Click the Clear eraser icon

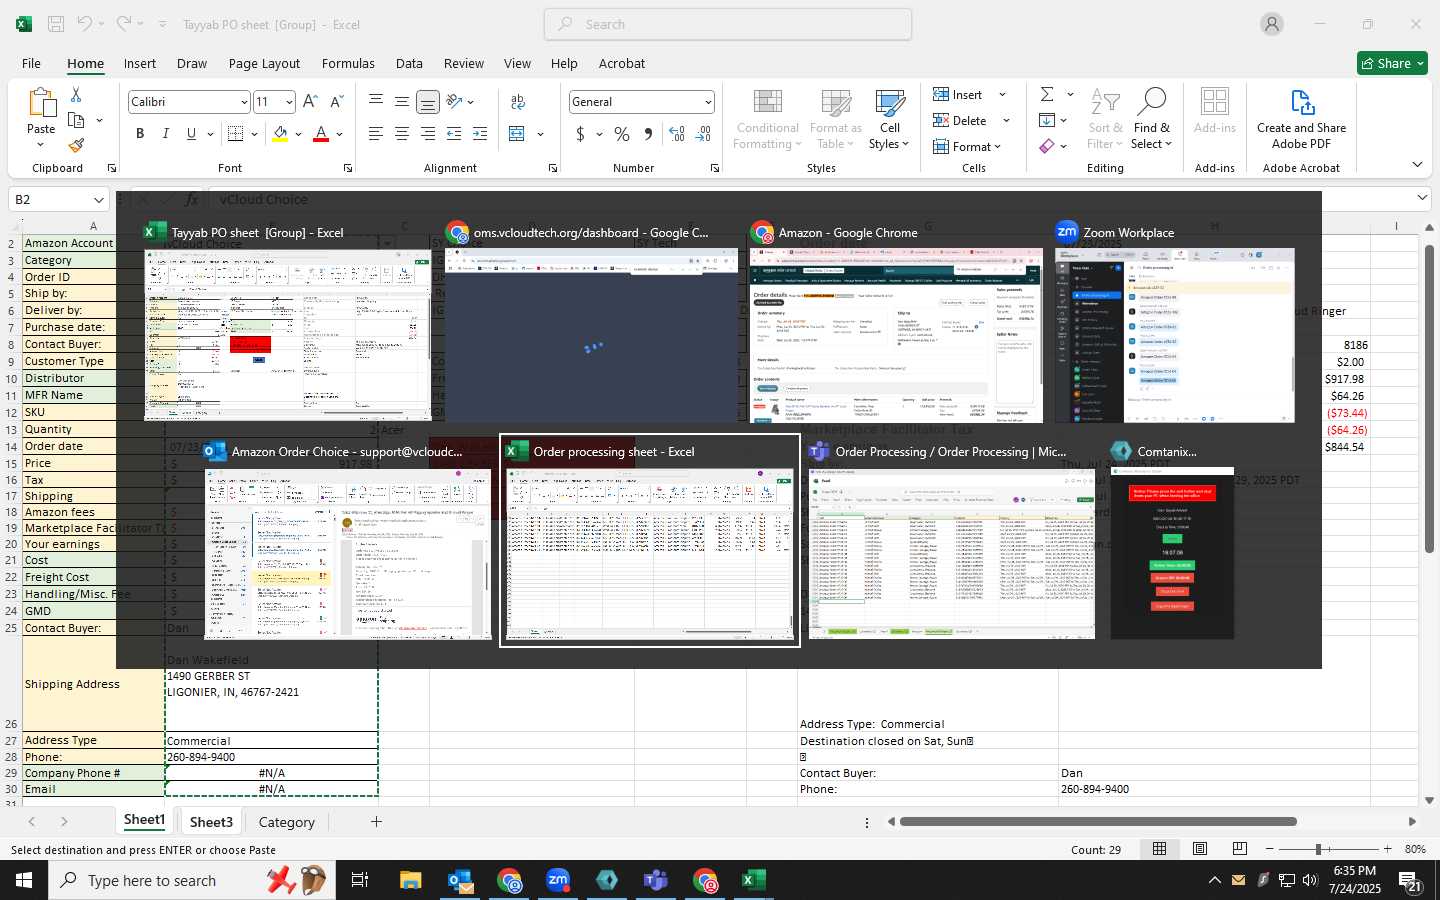[x=1047, y=146]
